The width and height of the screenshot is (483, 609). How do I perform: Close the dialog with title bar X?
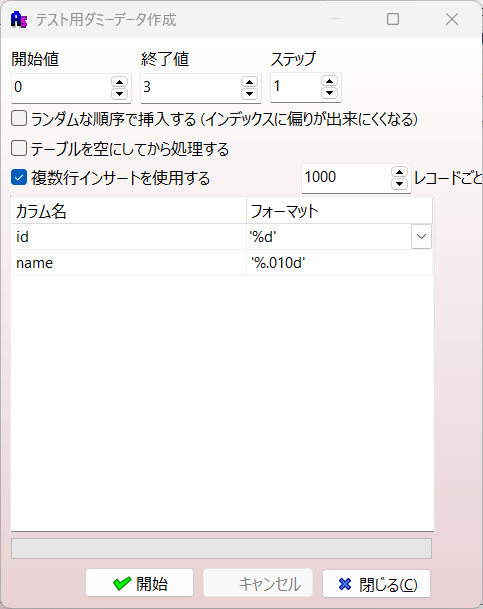pyautogui.click(x=452, y=19)
